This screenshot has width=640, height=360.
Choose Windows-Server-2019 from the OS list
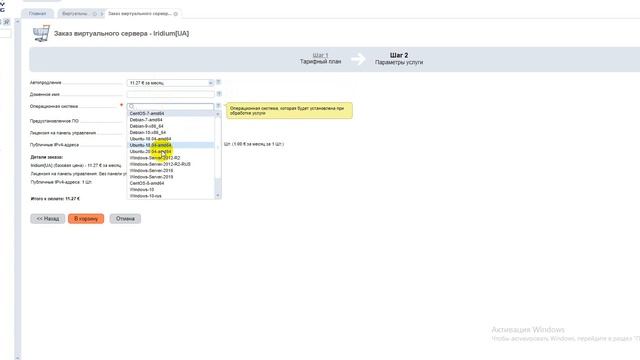(171, 177)
